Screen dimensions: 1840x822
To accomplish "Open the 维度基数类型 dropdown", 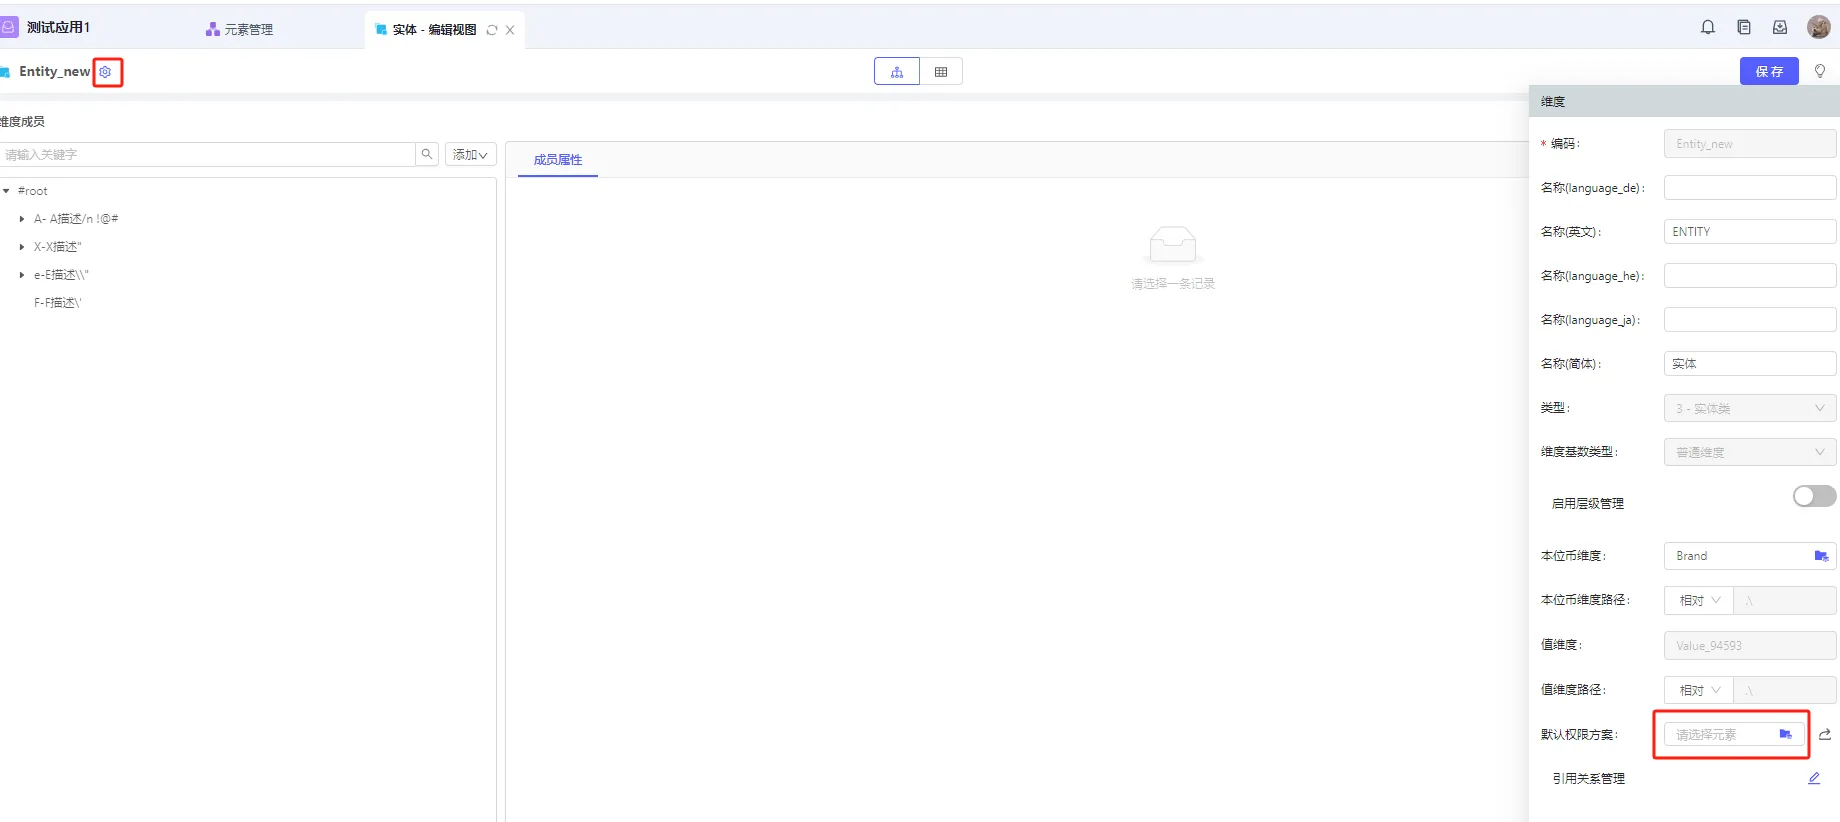I will click(x=1750, y=452).
